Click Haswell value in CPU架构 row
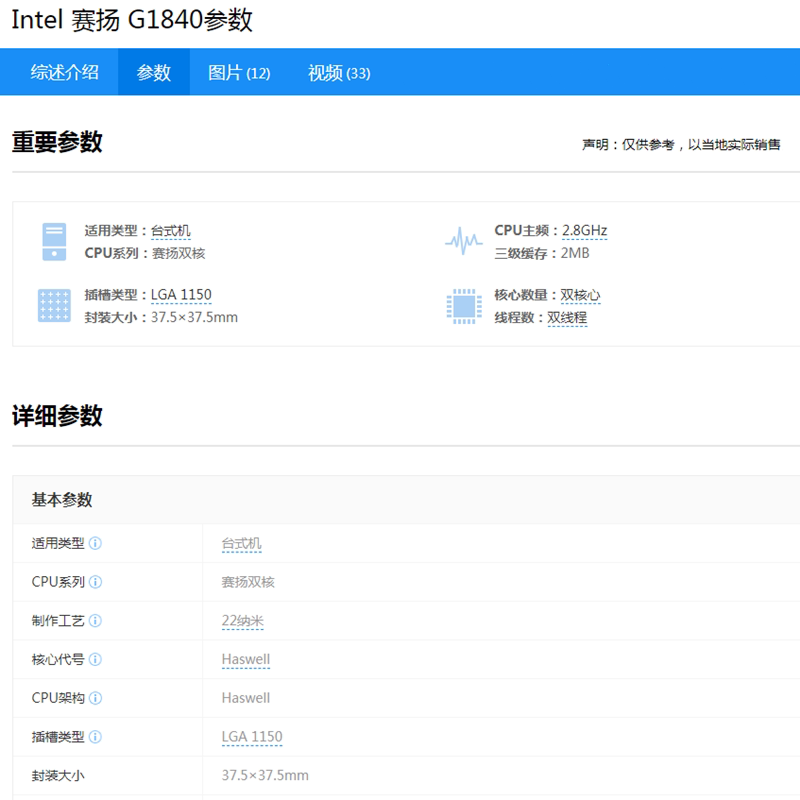Screen dimensions: 800x800 pyautogui.click(x=246, y=698)
